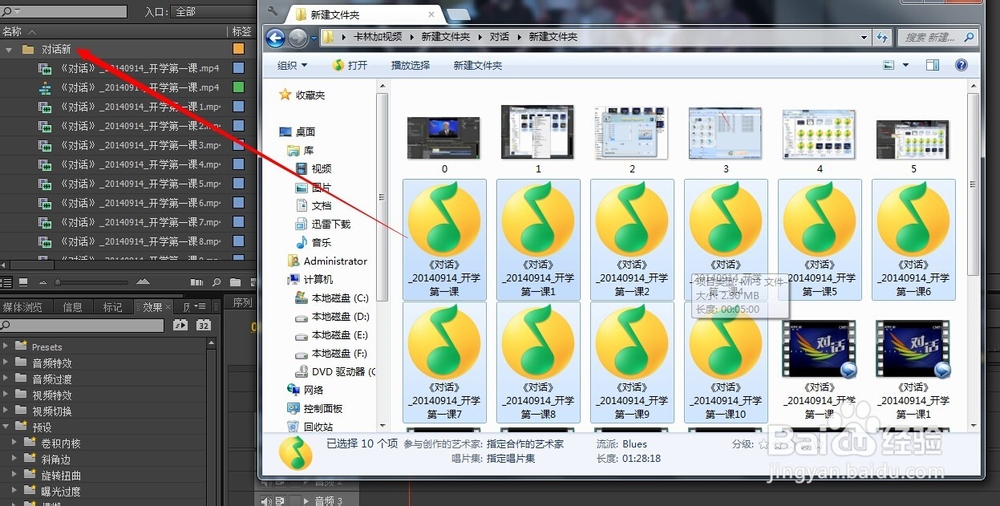This screenshot has height=506, width=1000.
Task: Expand 视频切换 folder
Action: tap(6, 411)
